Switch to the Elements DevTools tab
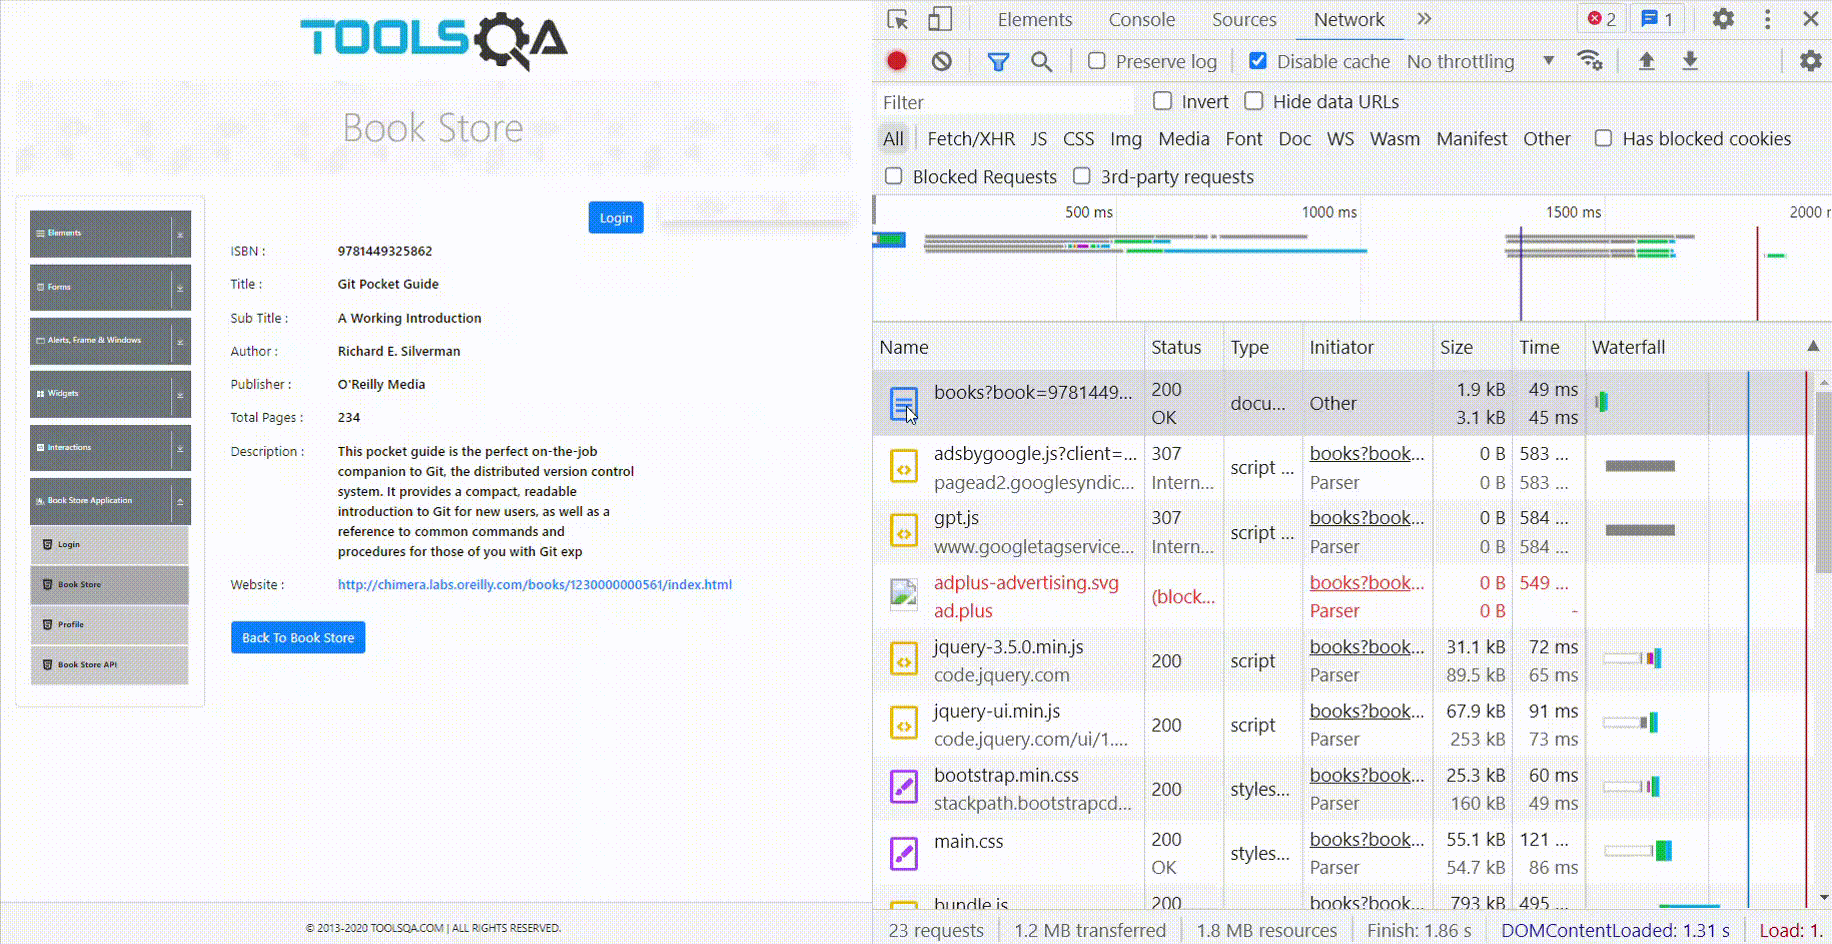1832x944 pixels. coord(1034,19)
